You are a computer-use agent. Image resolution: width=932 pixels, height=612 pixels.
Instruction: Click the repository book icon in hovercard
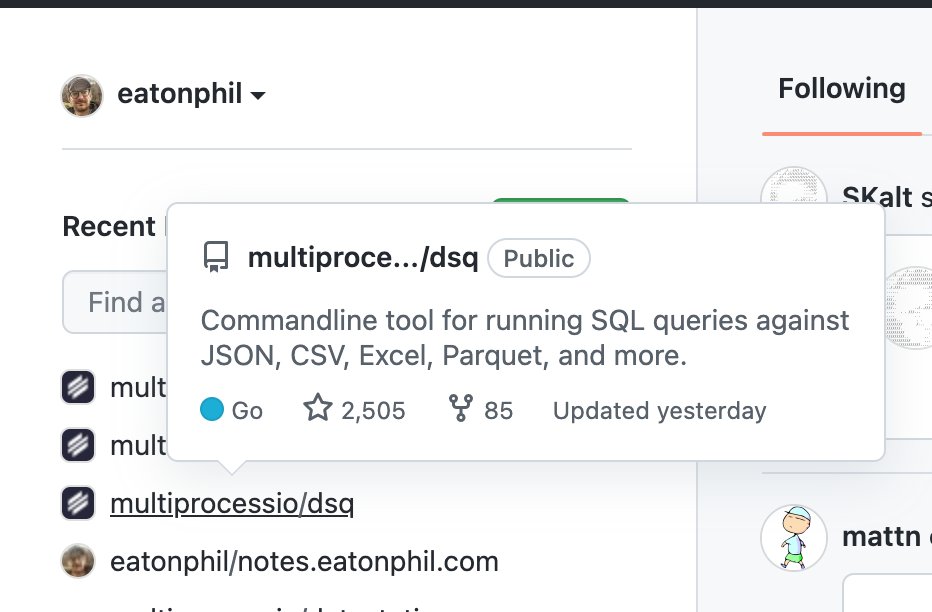click(216, 257)
